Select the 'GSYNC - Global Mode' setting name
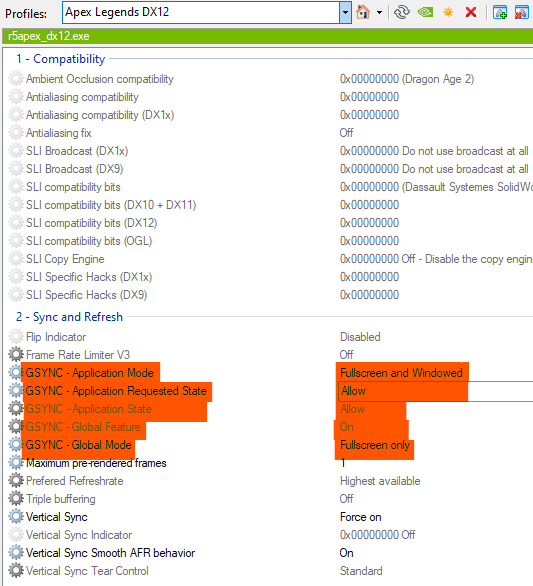Viewport: 533px width, 586px height. (79, 445)
